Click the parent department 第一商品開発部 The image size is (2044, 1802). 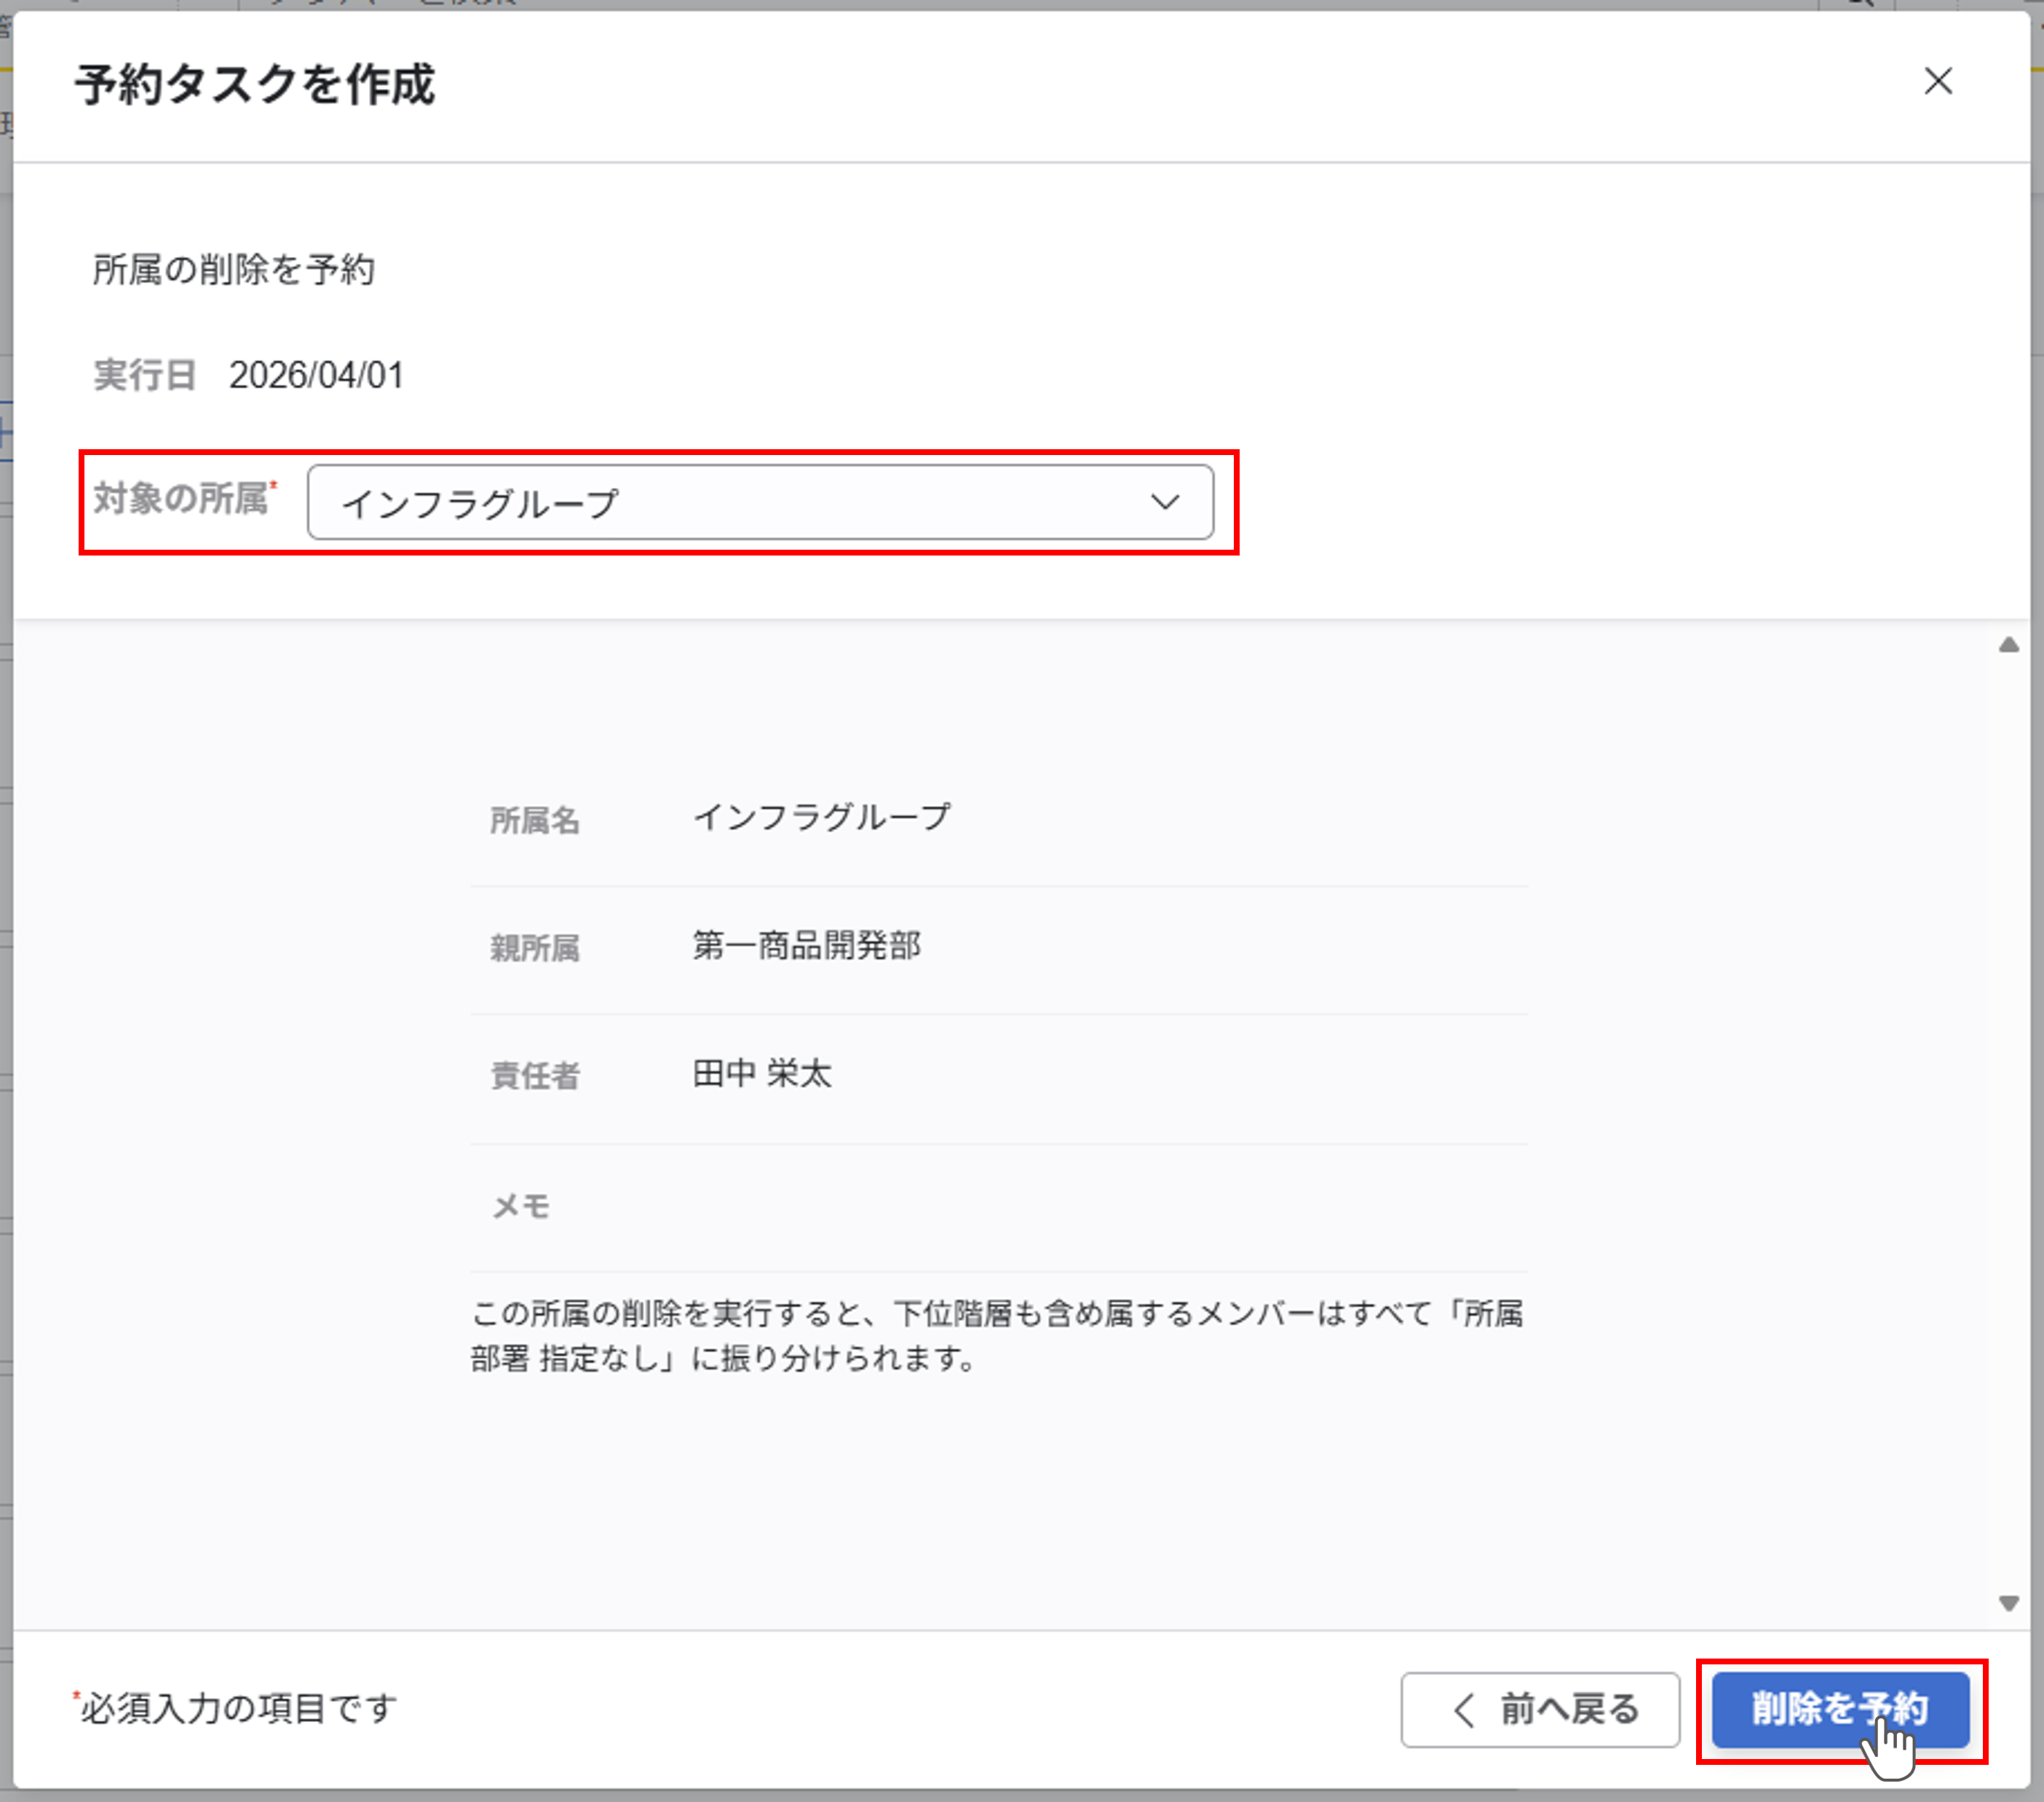point(806,945)
